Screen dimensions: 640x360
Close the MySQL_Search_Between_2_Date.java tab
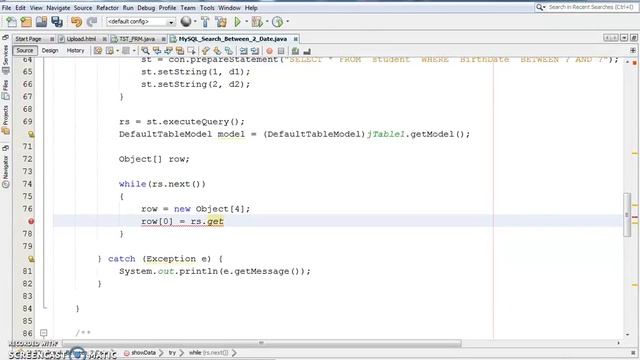(295, 39)
